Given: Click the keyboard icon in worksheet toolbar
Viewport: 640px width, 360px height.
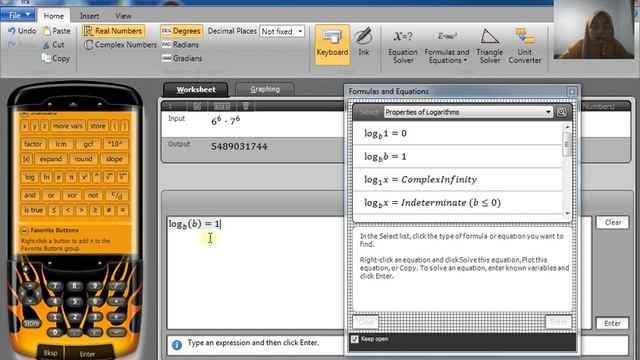Looking at the screenshot, I should 222,106.
